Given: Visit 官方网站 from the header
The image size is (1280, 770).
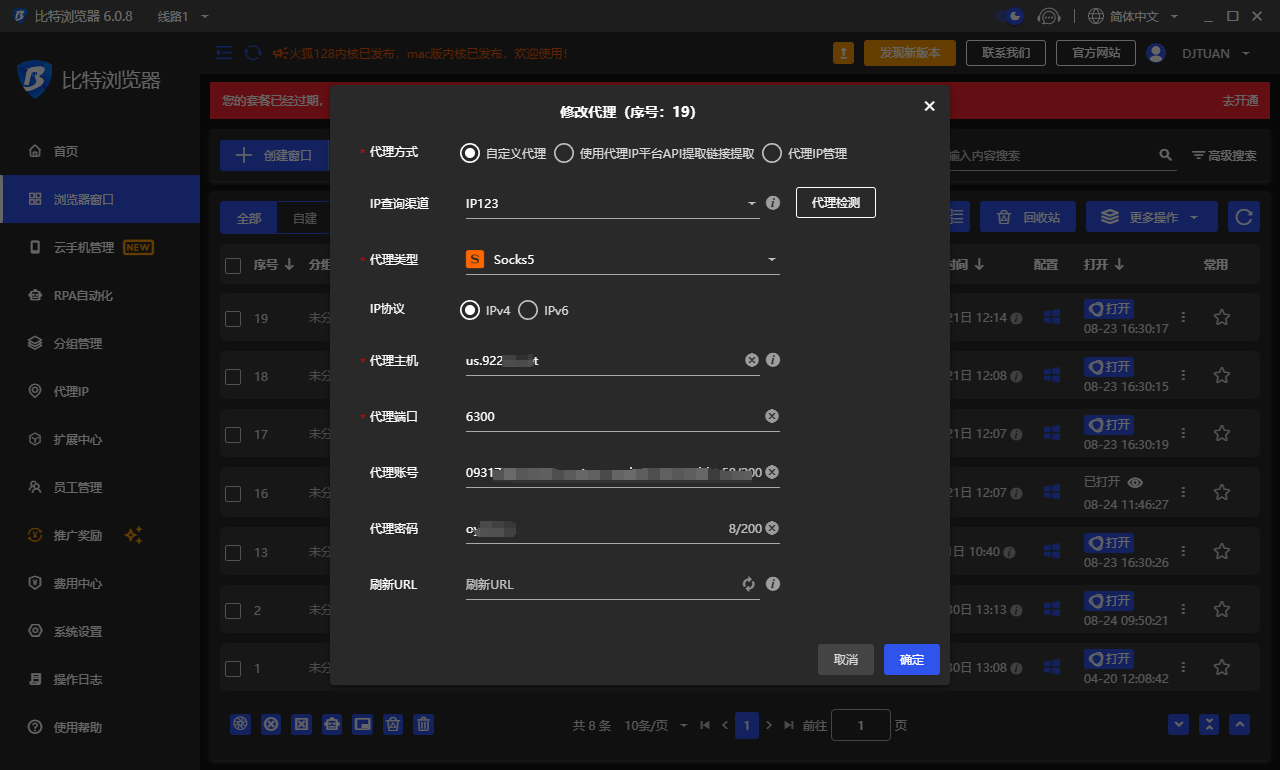Looking at the screenshot, I should (1096, 53).
